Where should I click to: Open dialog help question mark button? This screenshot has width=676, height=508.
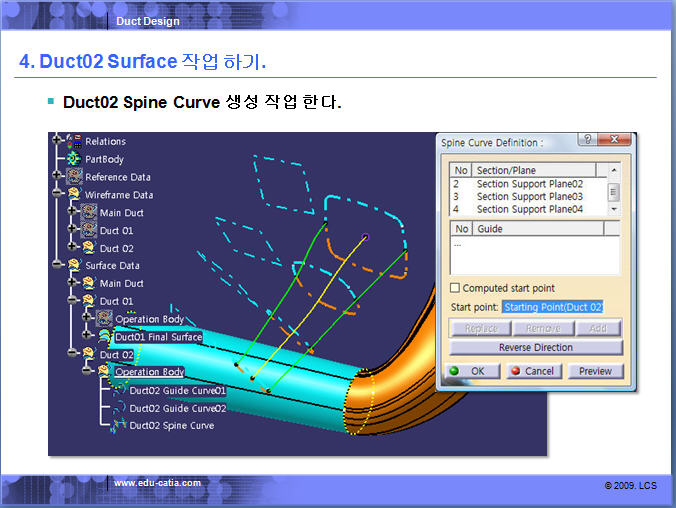point(588,141)
